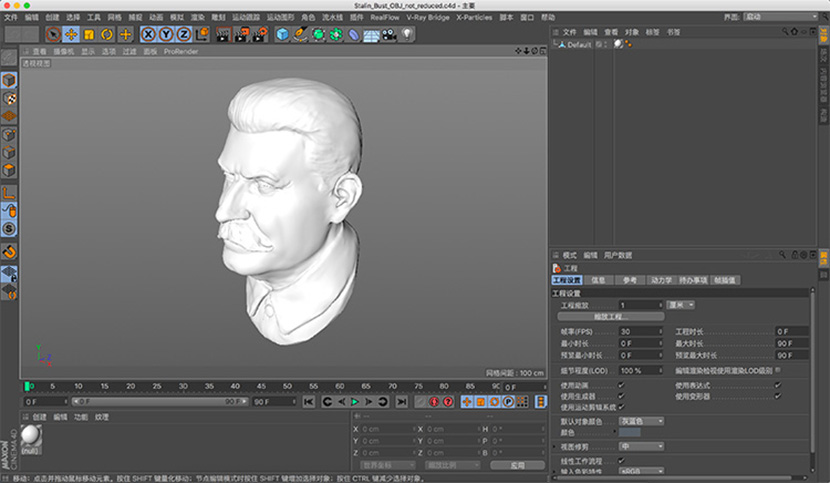Add a camera object
This screenshot has width=830, height=483.
tap(389, 35)
